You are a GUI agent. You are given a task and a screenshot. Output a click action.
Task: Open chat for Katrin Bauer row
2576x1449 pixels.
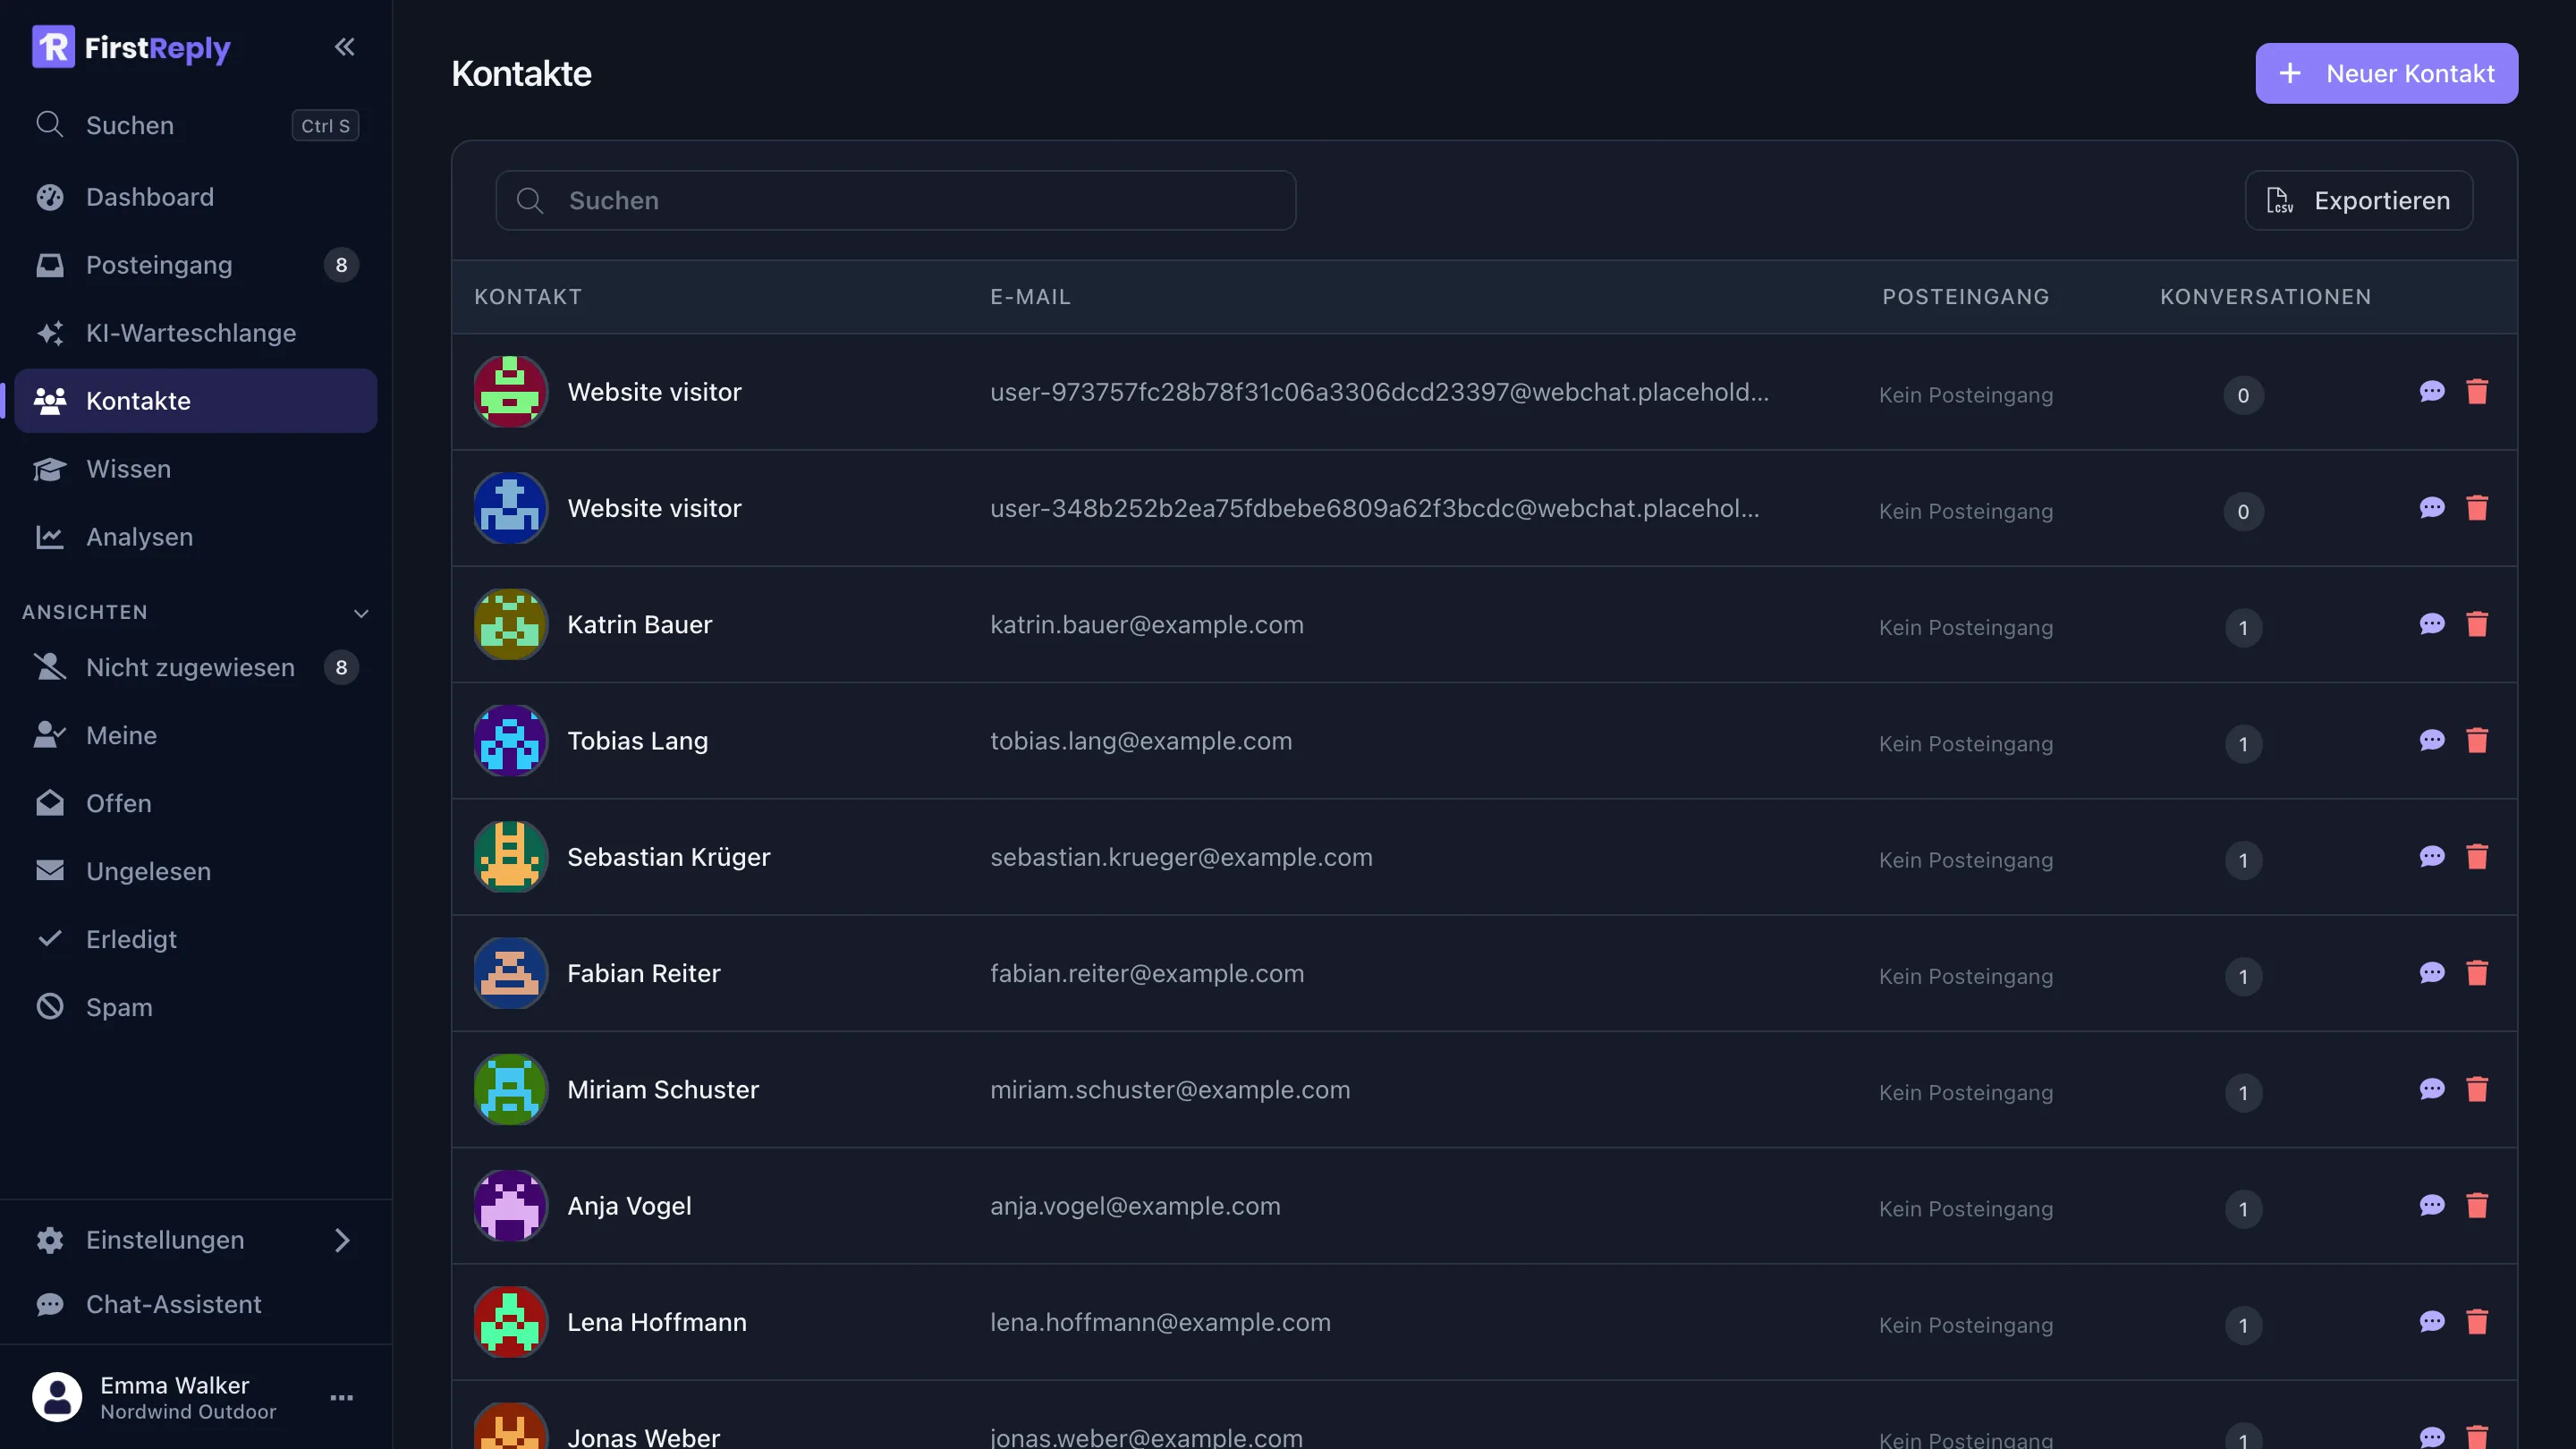2432,624
